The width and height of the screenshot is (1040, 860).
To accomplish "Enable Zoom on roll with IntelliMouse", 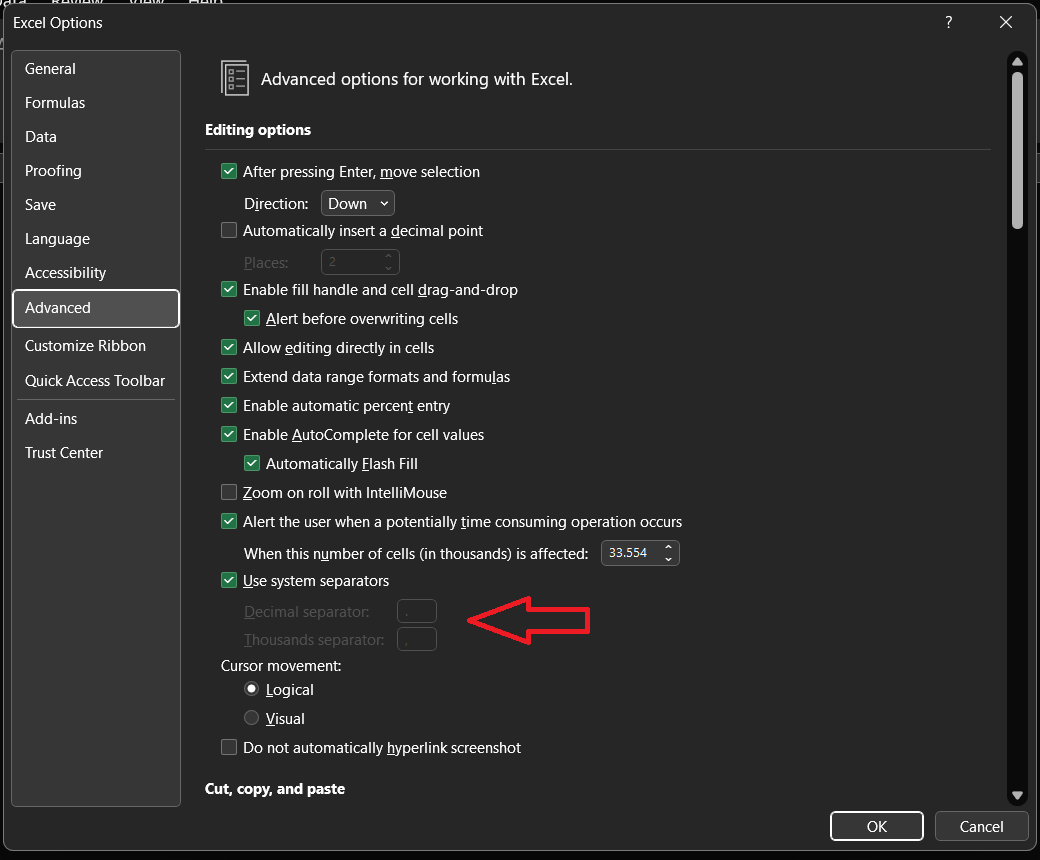I will 229,493.
